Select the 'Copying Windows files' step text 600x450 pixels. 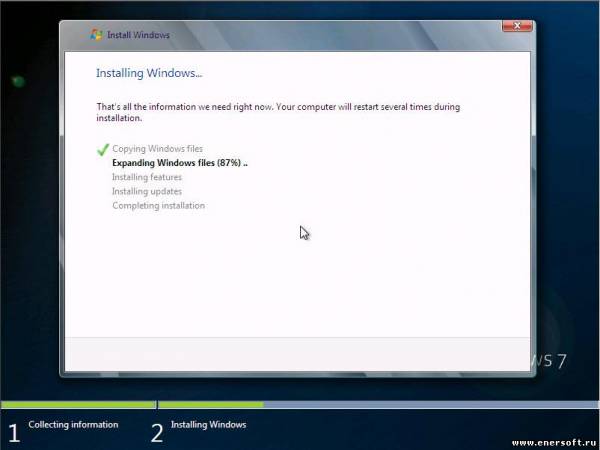[157, 148]
